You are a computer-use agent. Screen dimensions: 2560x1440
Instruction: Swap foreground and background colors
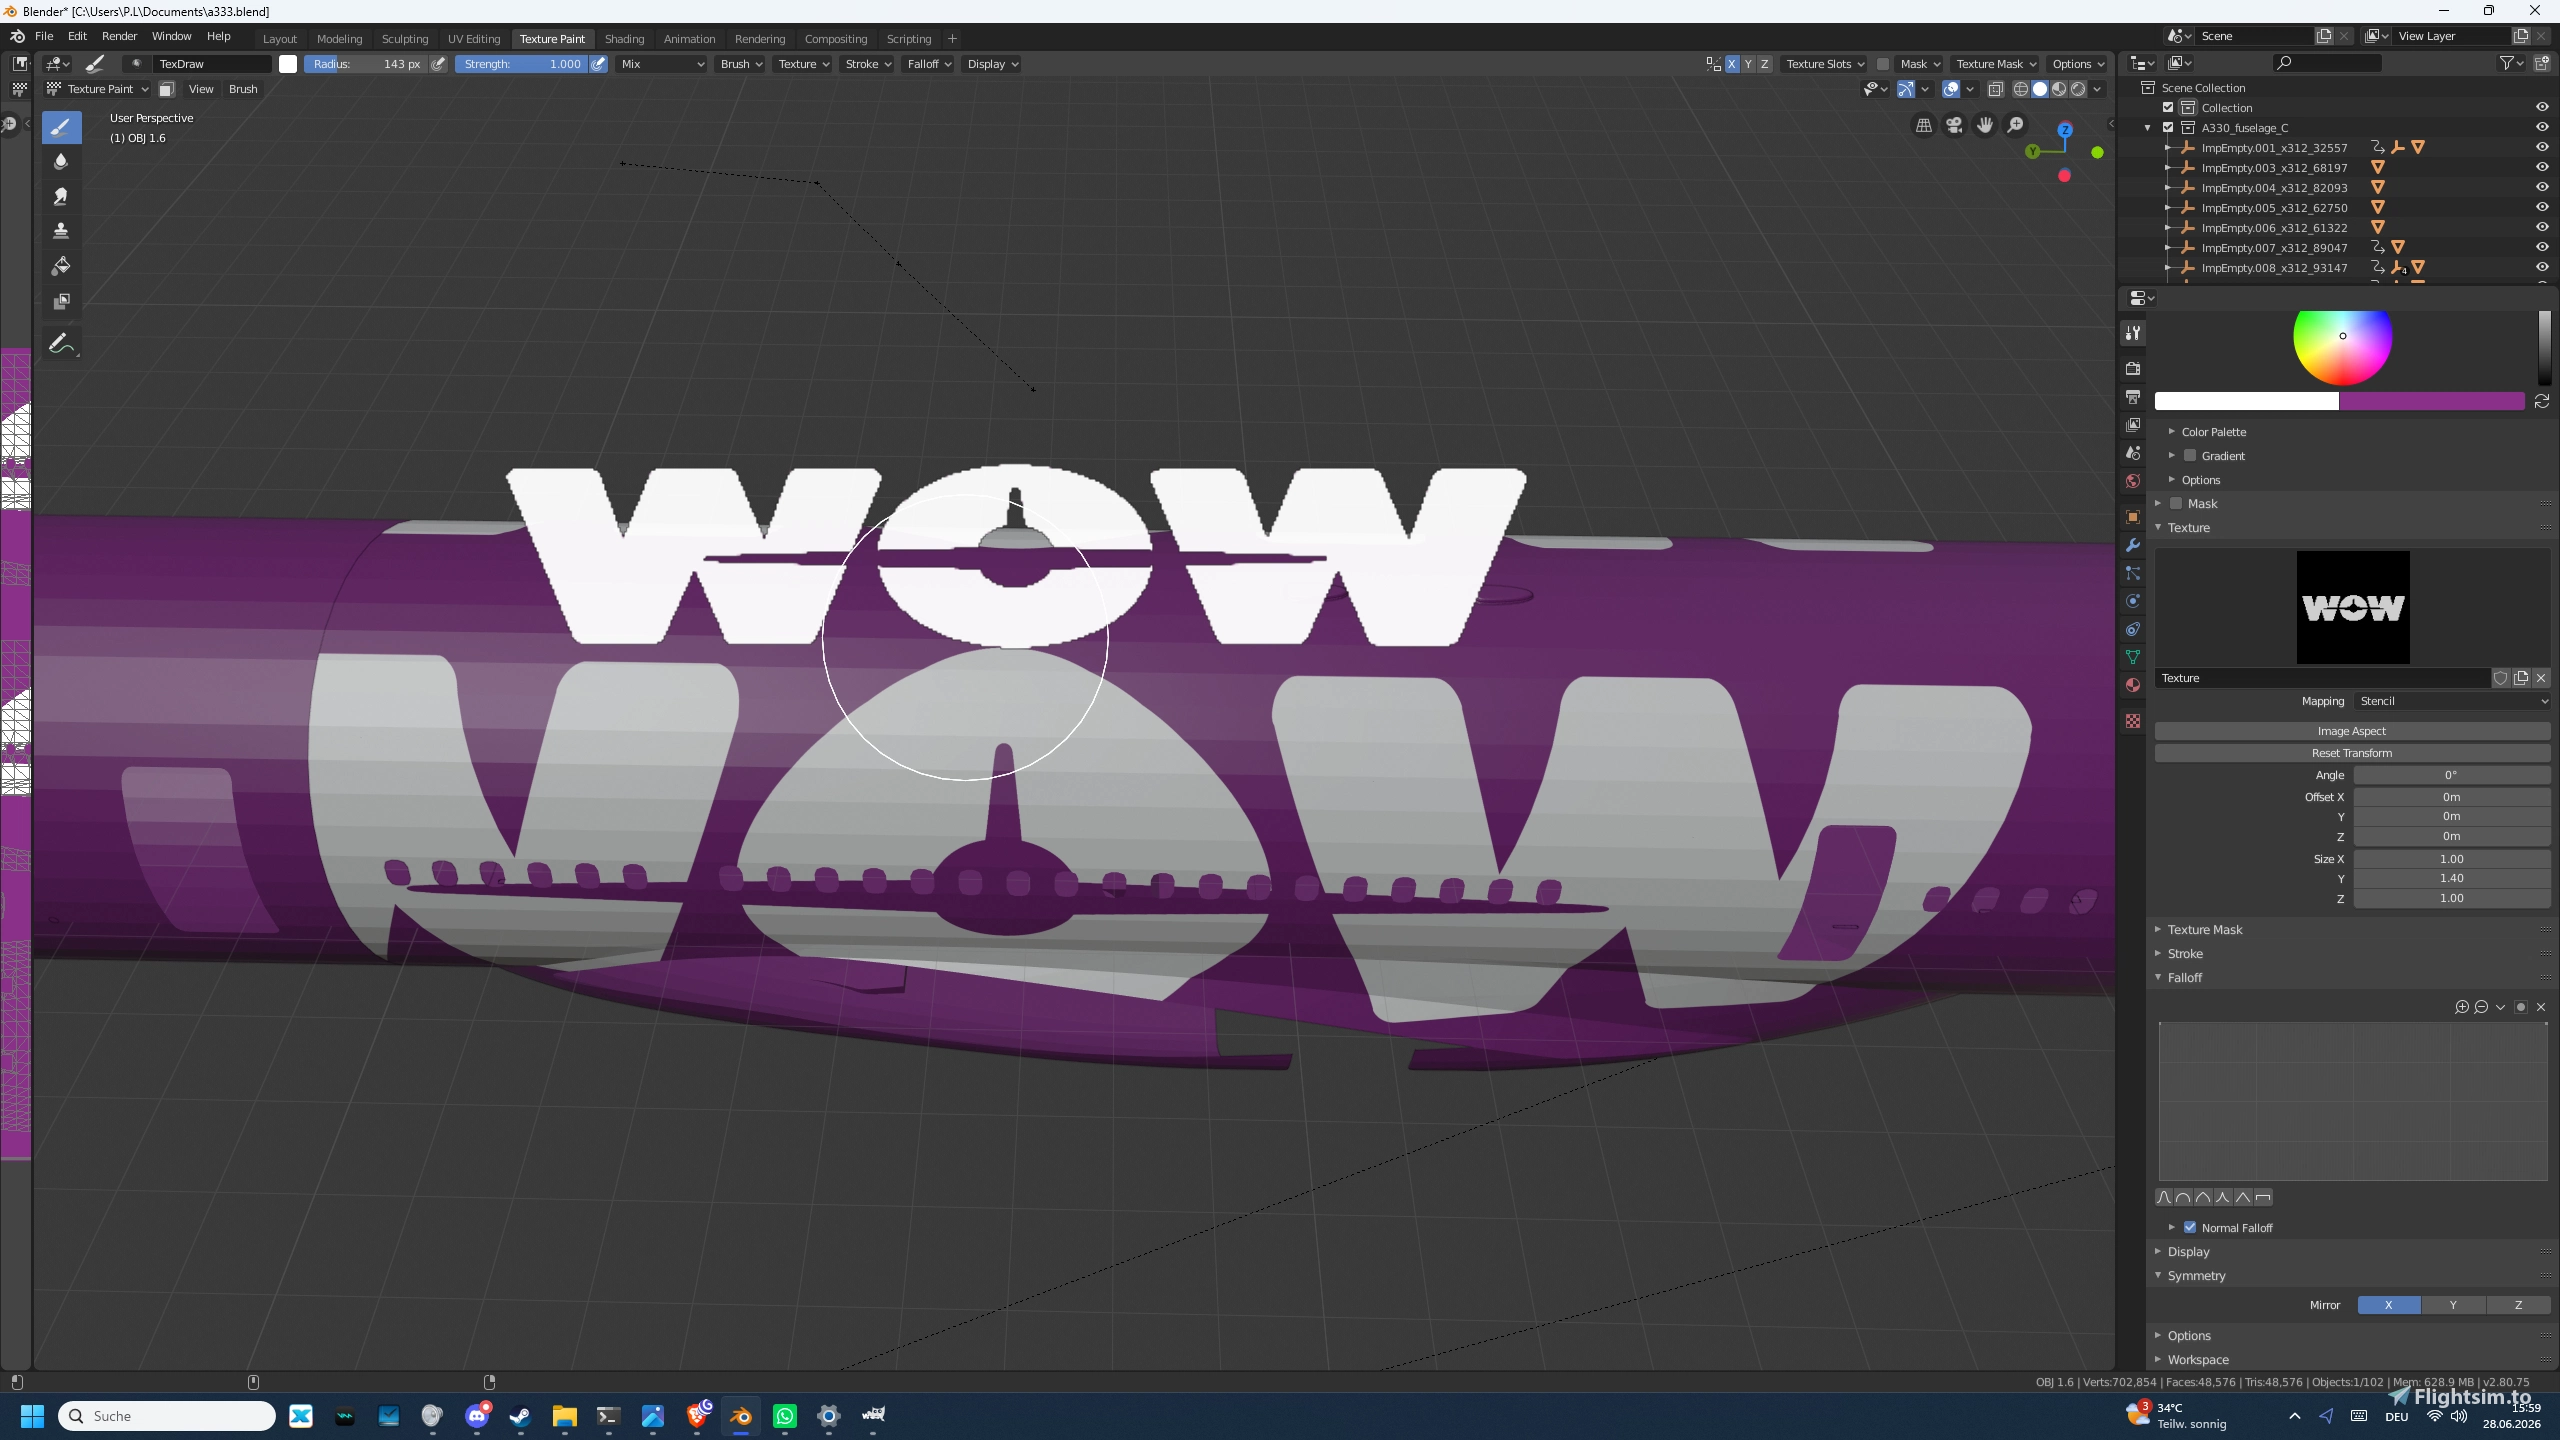2542,401
